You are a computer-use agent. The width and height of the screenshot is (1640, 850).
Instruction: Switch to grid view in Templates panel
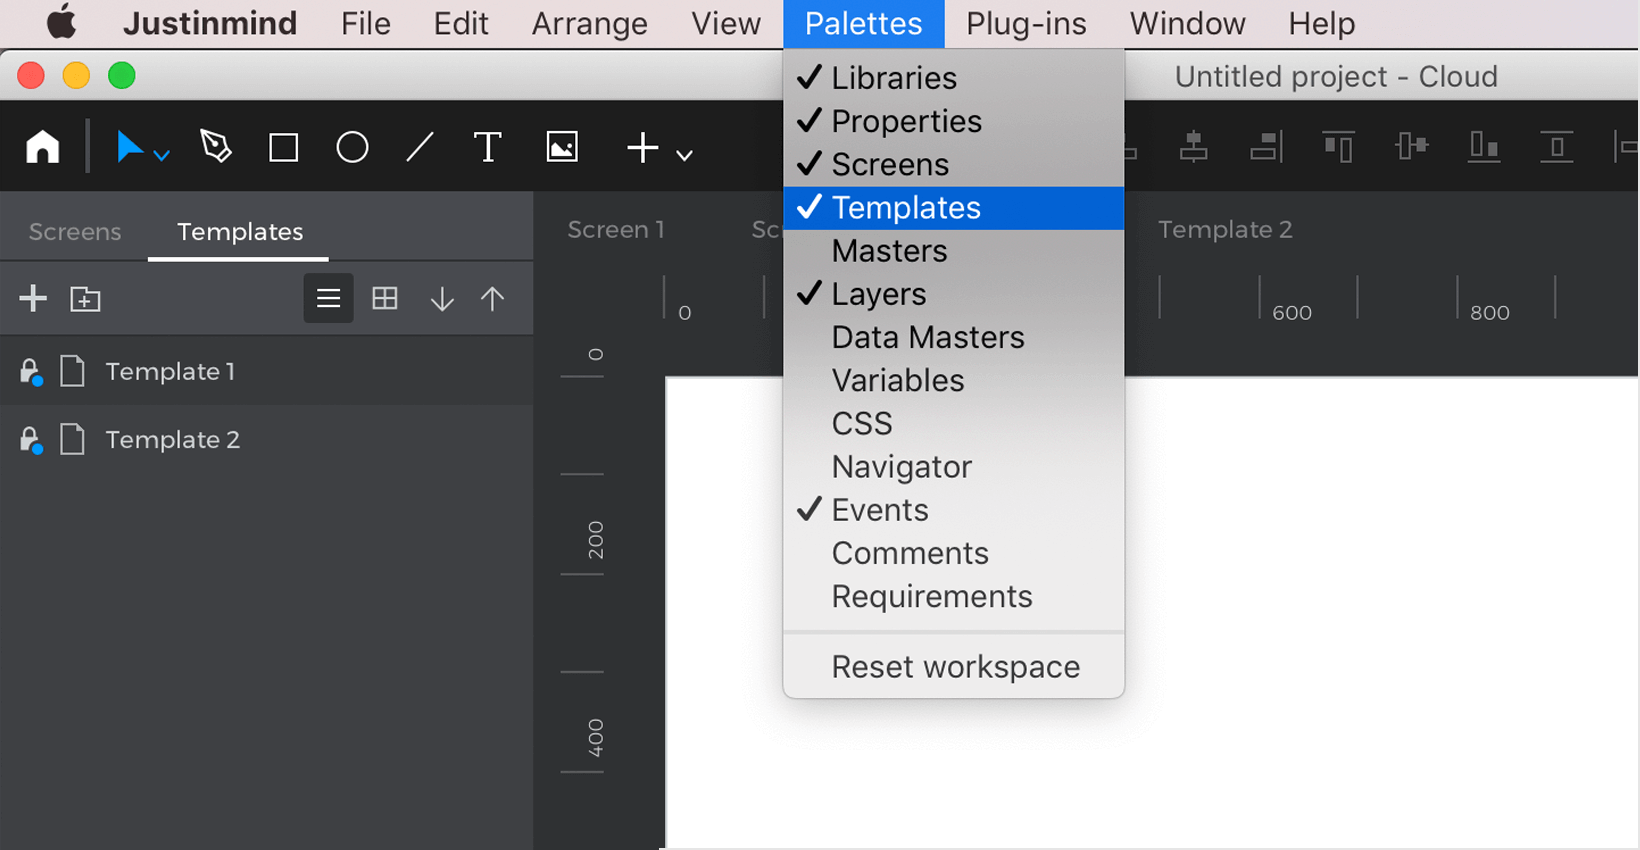pyautogui.click(x=385, y=298)
